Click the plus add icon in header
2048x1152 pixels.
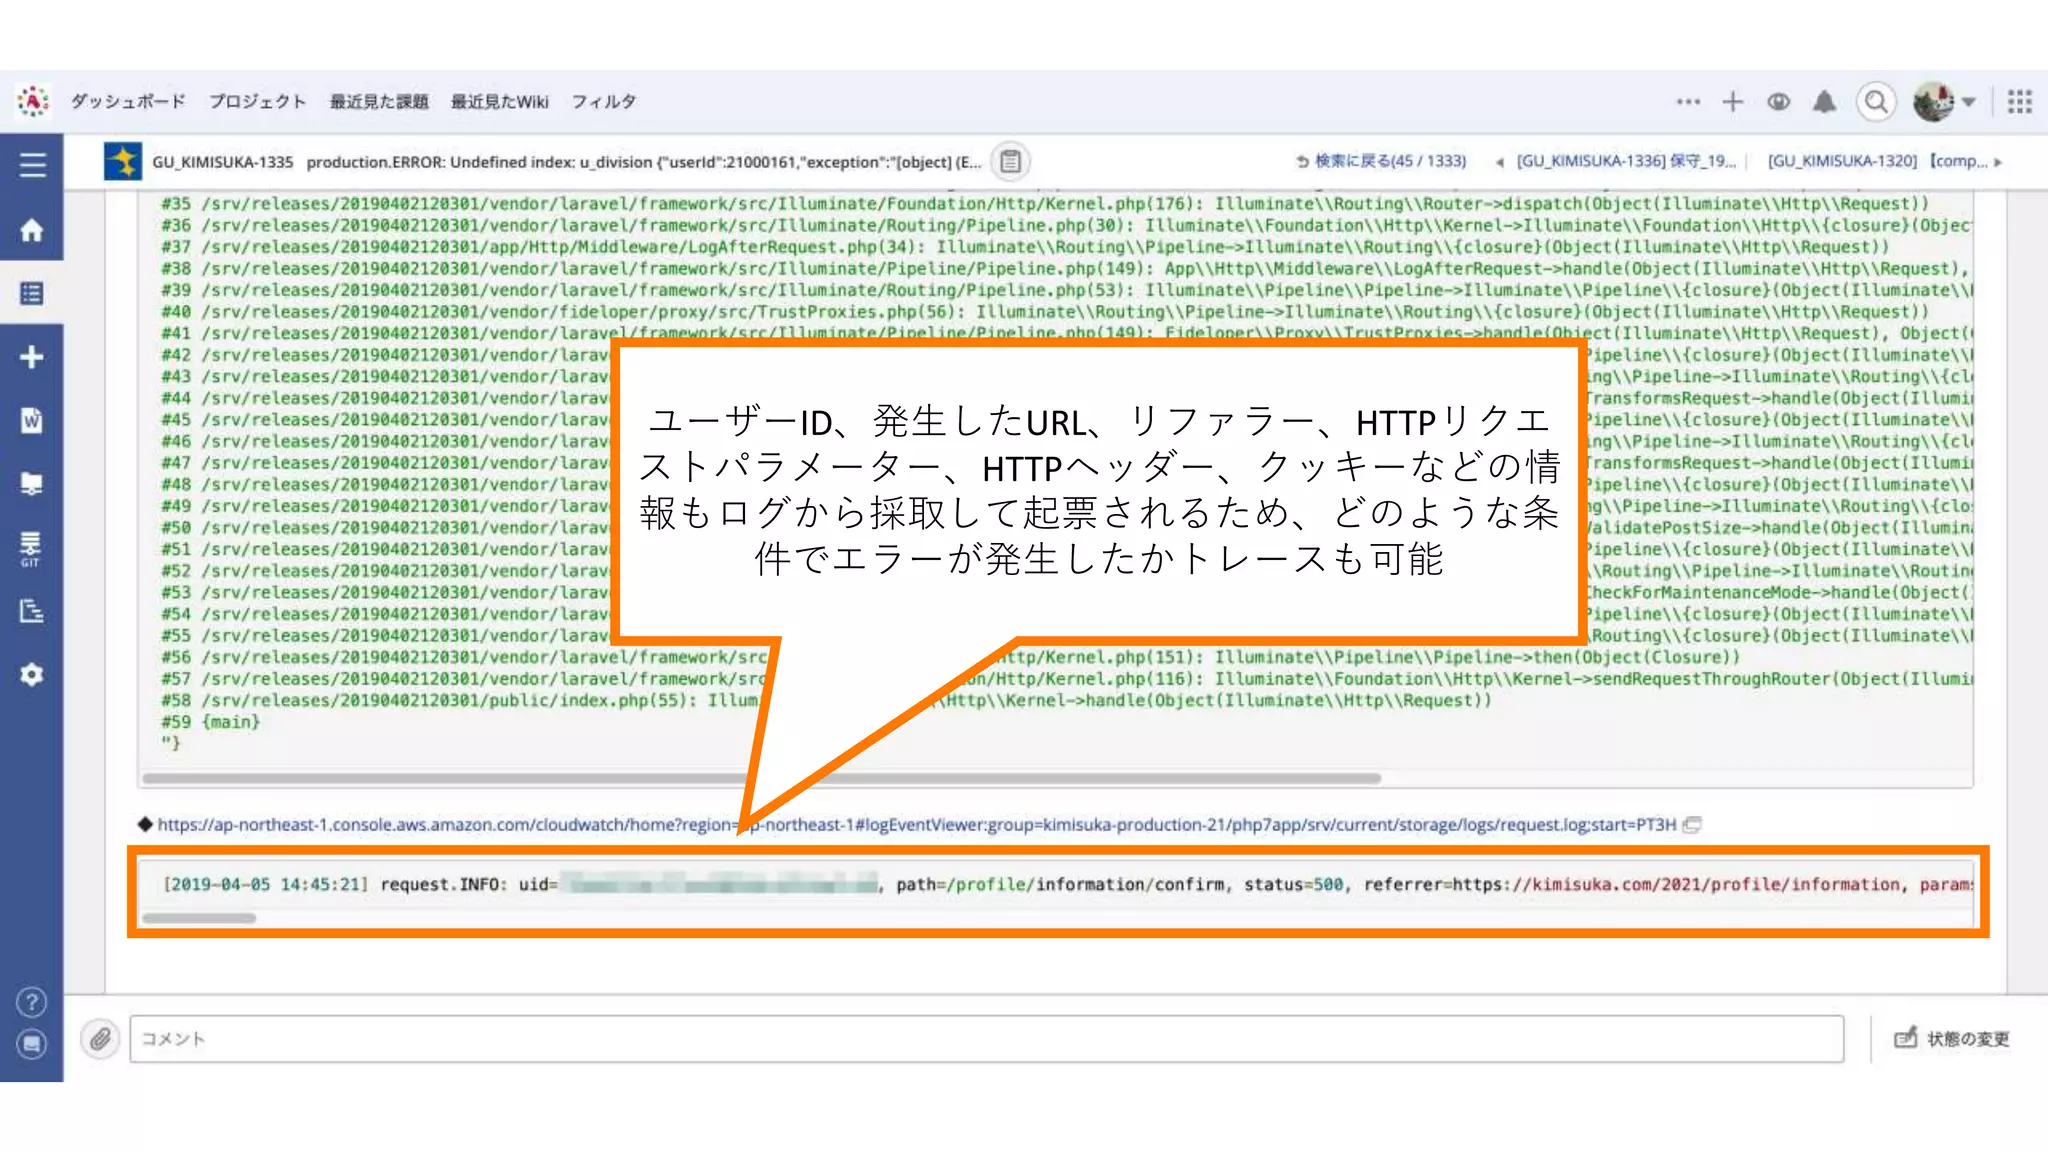tap(1733, 101)
